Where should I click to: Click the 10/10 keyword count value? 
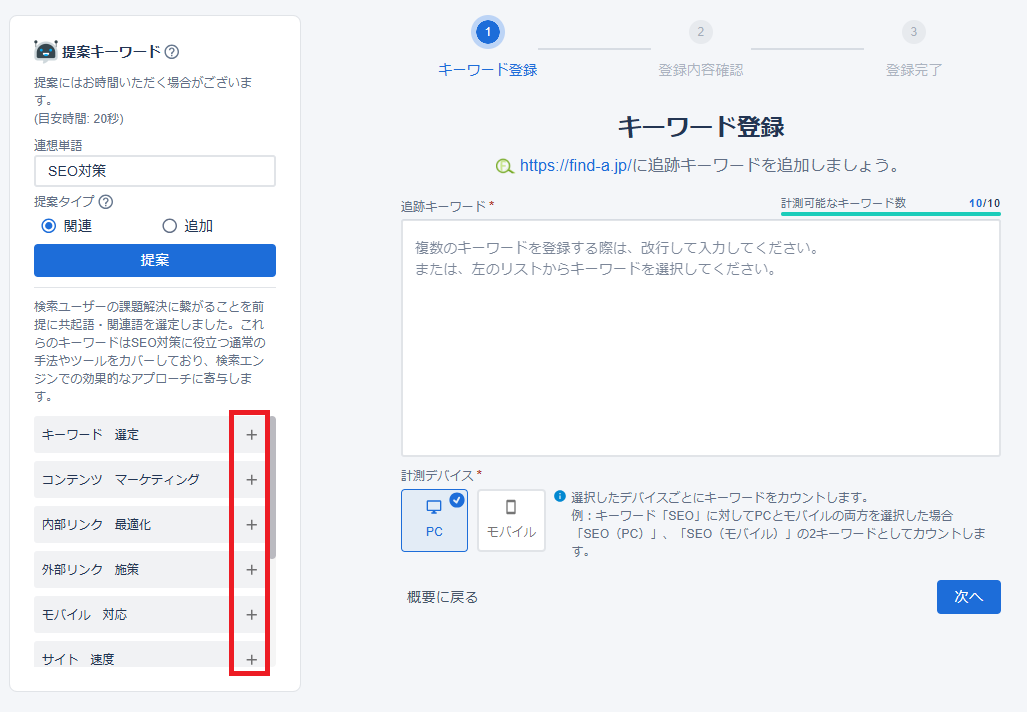(x=984, y=203)
